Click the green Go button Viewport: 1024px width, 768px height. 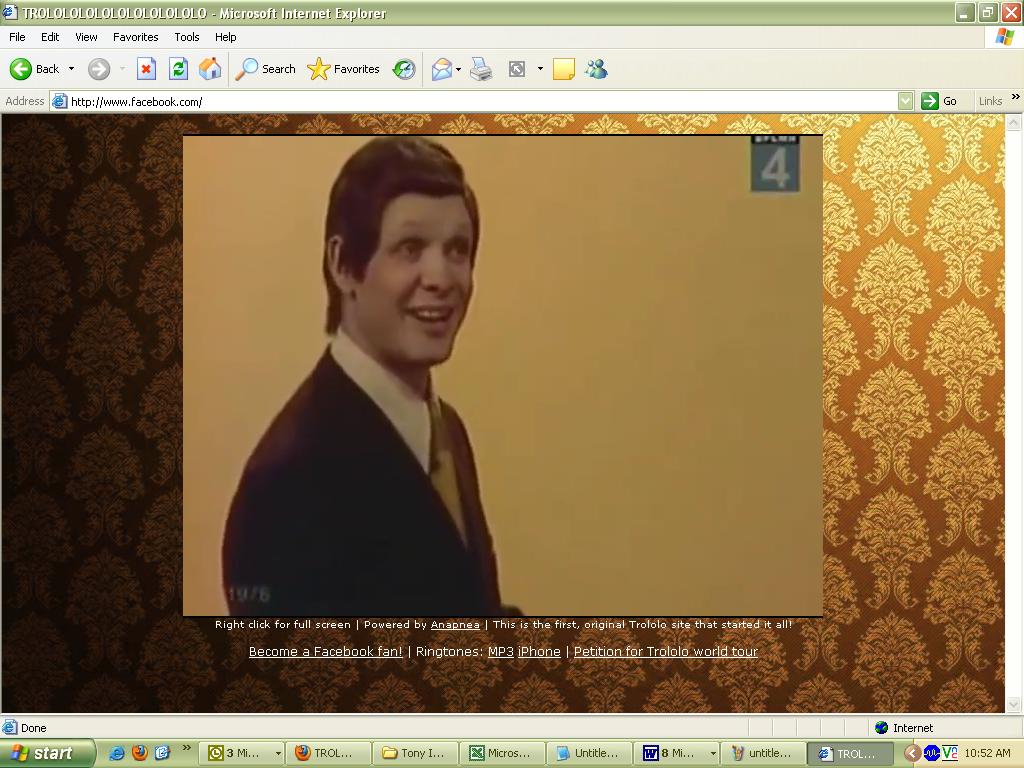(x=939, y=101)
